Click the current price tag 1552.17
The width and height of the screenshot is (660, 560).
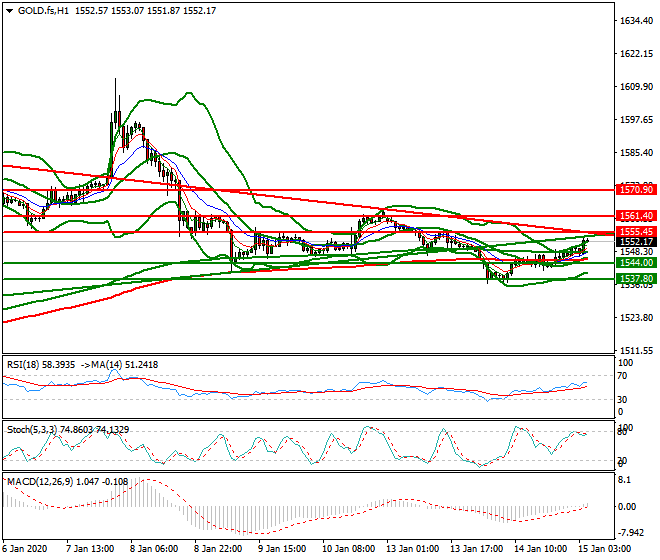tap(636, 242)
